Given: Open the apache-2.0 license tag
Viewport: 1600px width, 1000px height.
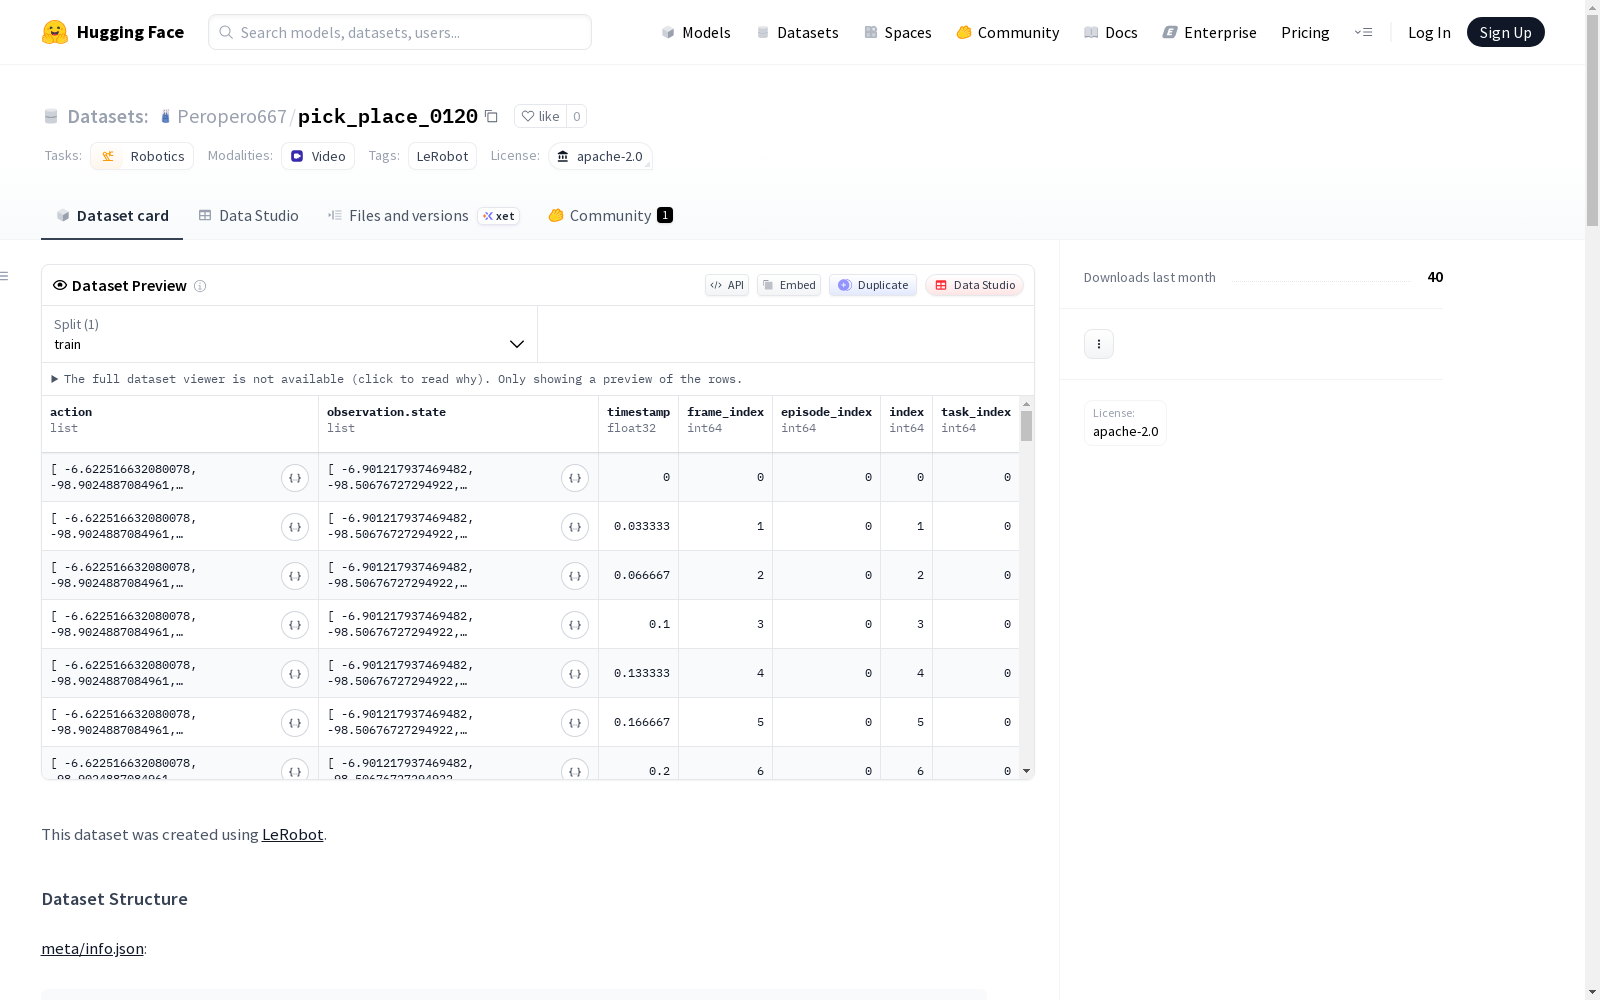Looking at the screenshot, I should point(600,156).
